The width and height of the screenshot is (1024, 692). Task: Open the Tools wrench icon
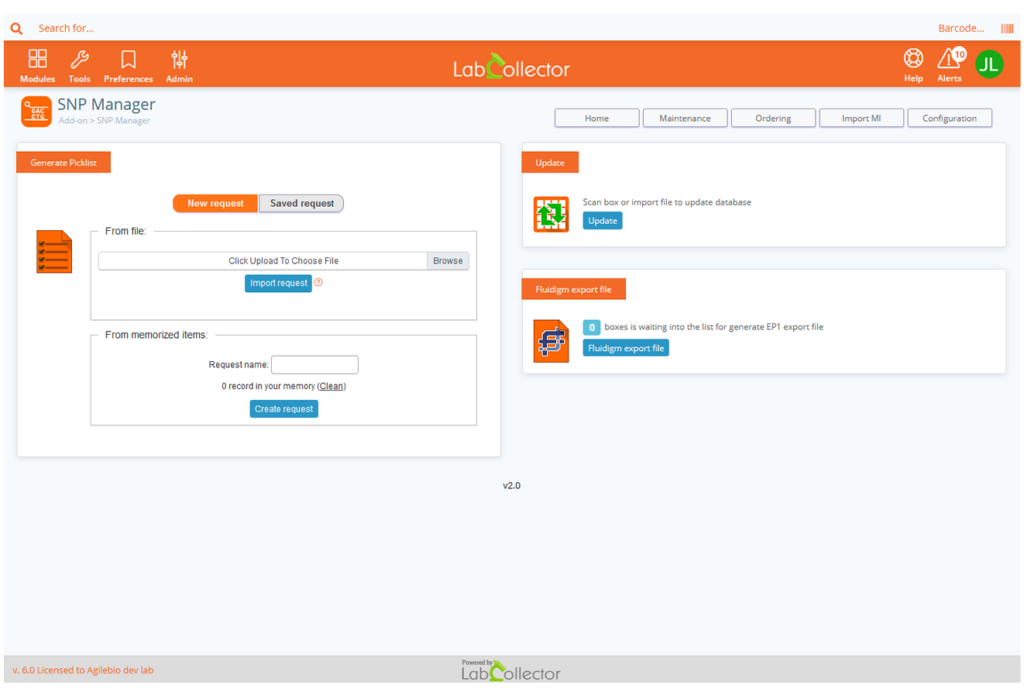pyautogui.click(x=80, y=59)
